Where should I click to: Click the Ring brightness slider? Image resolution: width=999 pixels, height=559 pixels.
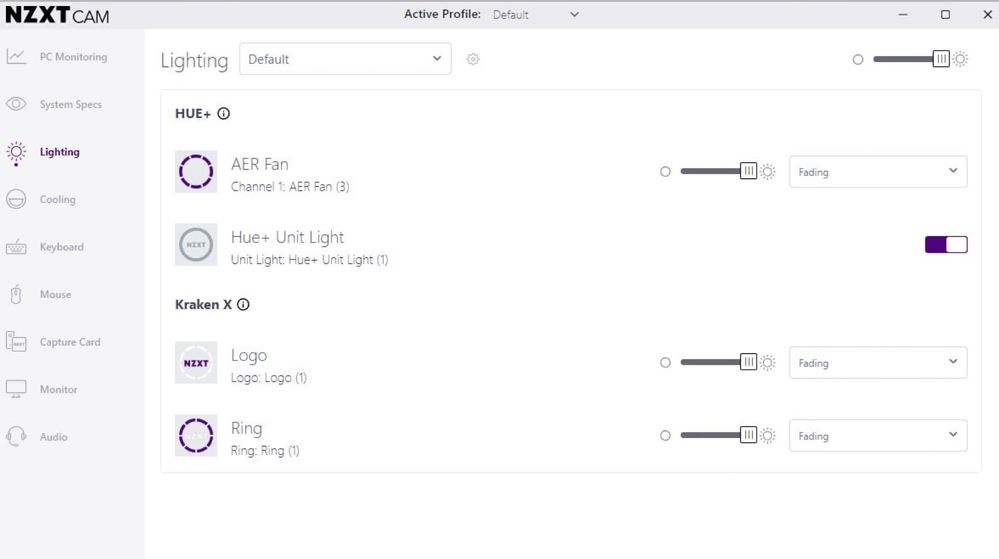pyautogui.click(x=718, y=436)
